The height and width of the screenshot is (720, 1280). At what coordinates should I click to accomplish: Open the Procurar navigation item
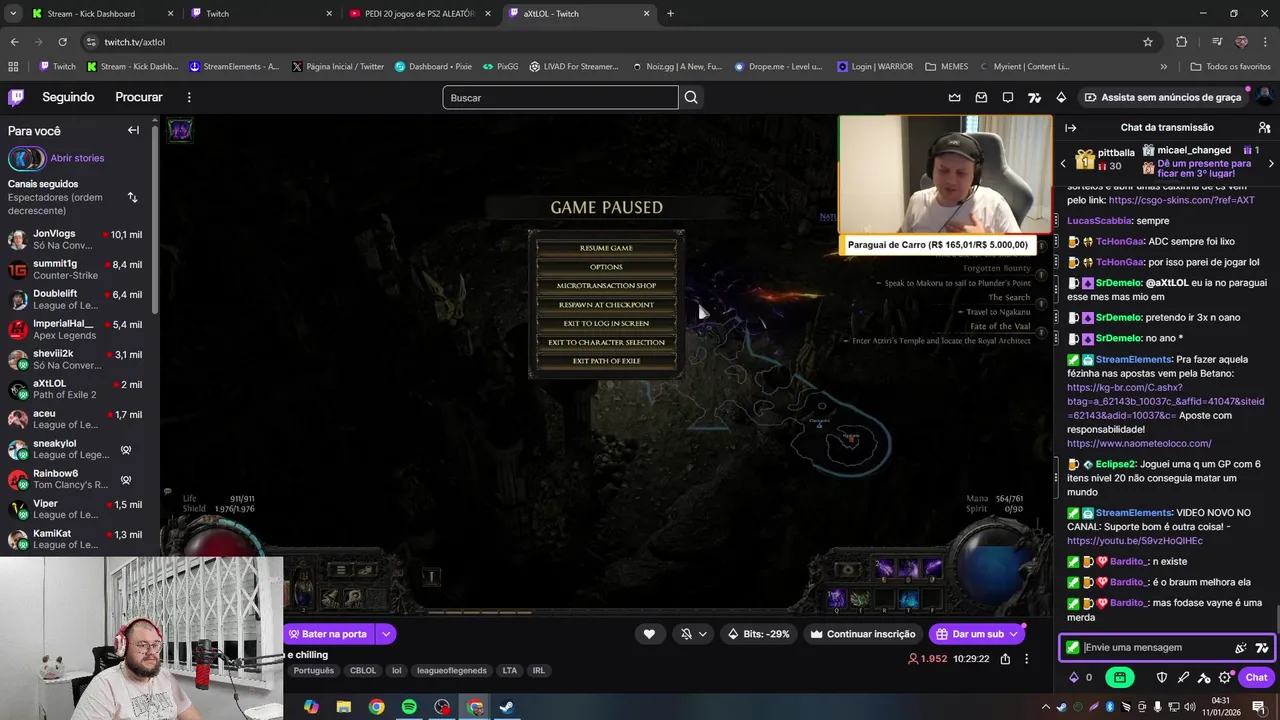point(139,97)
